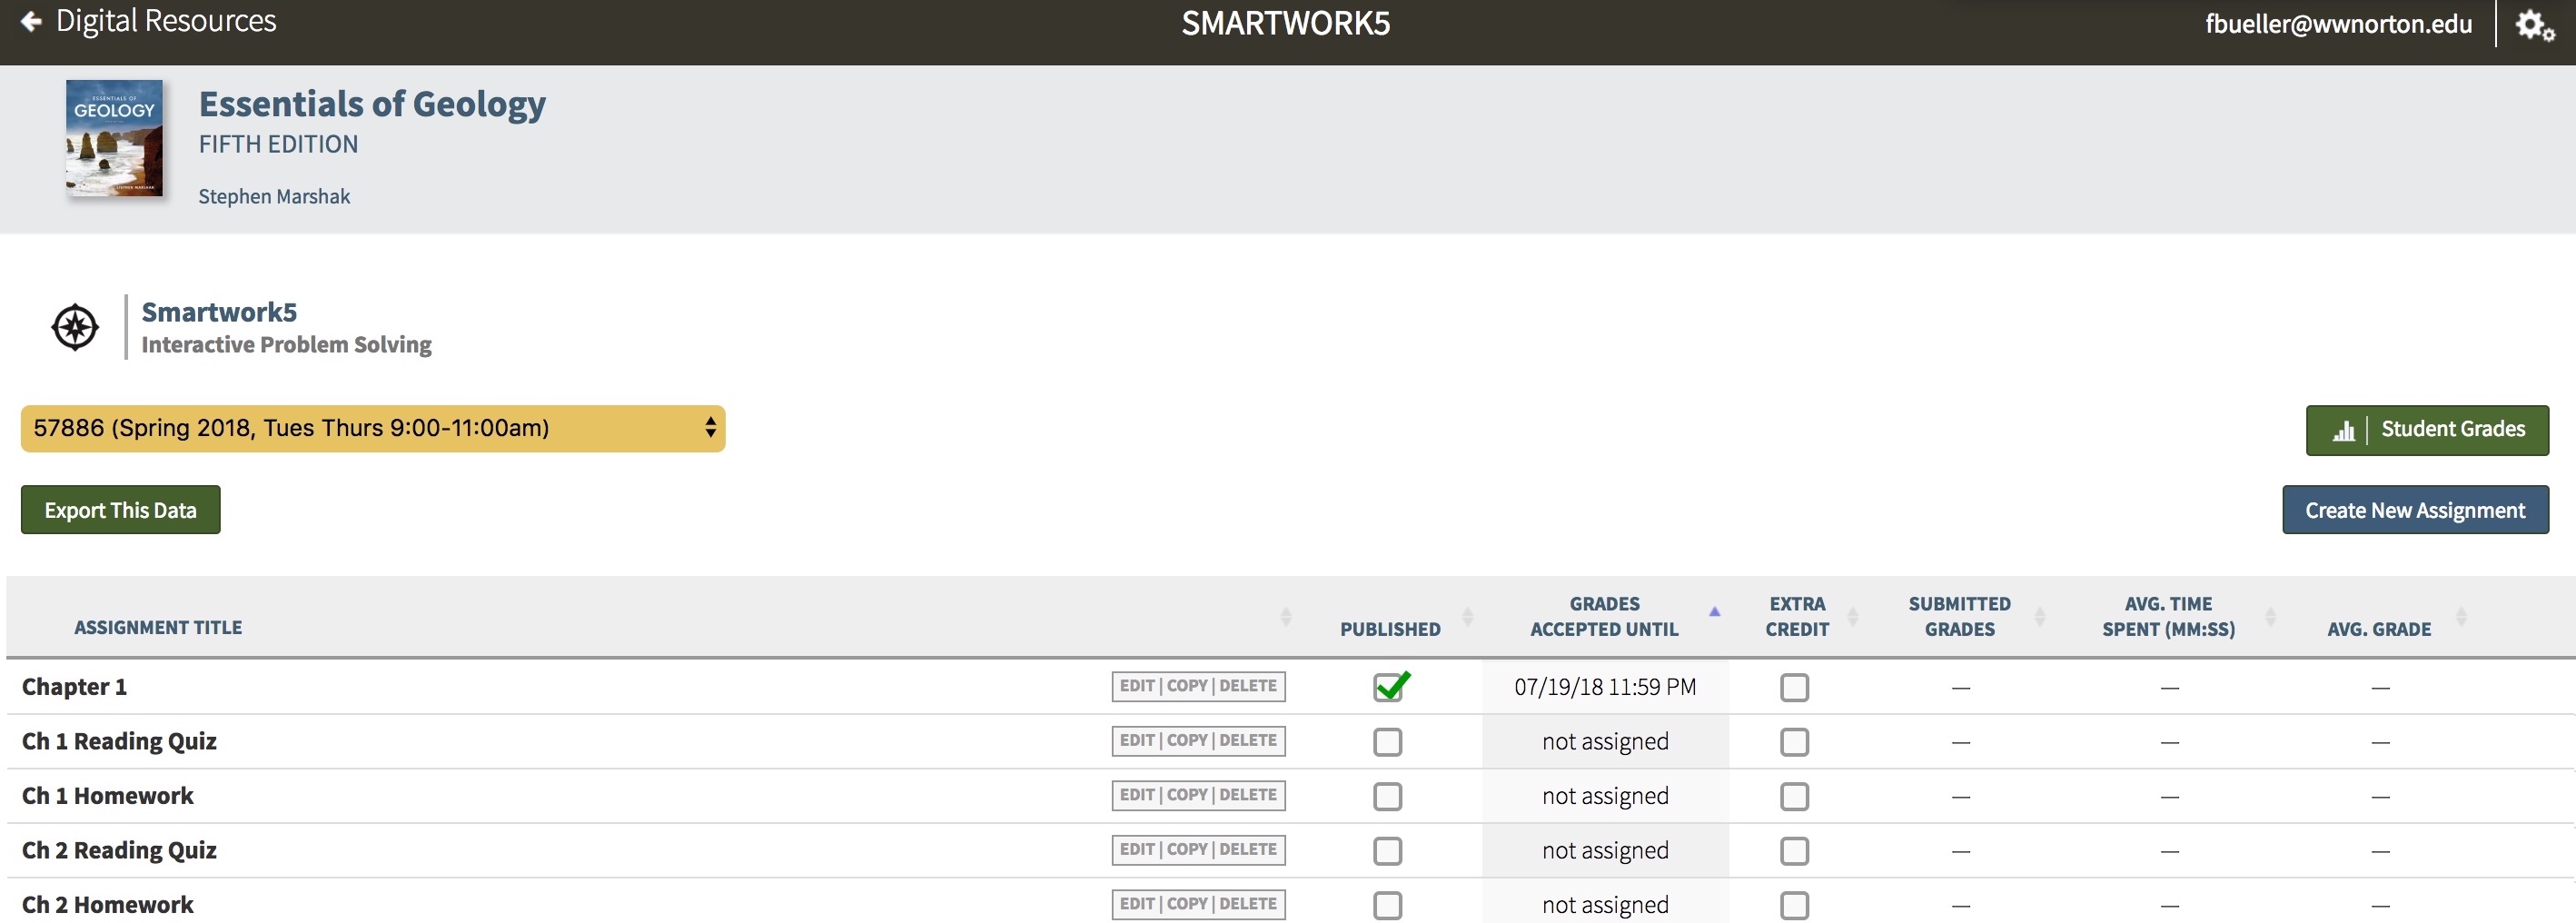Enable extra credit for Ch 2 Homework

[x=1794, y=906]
